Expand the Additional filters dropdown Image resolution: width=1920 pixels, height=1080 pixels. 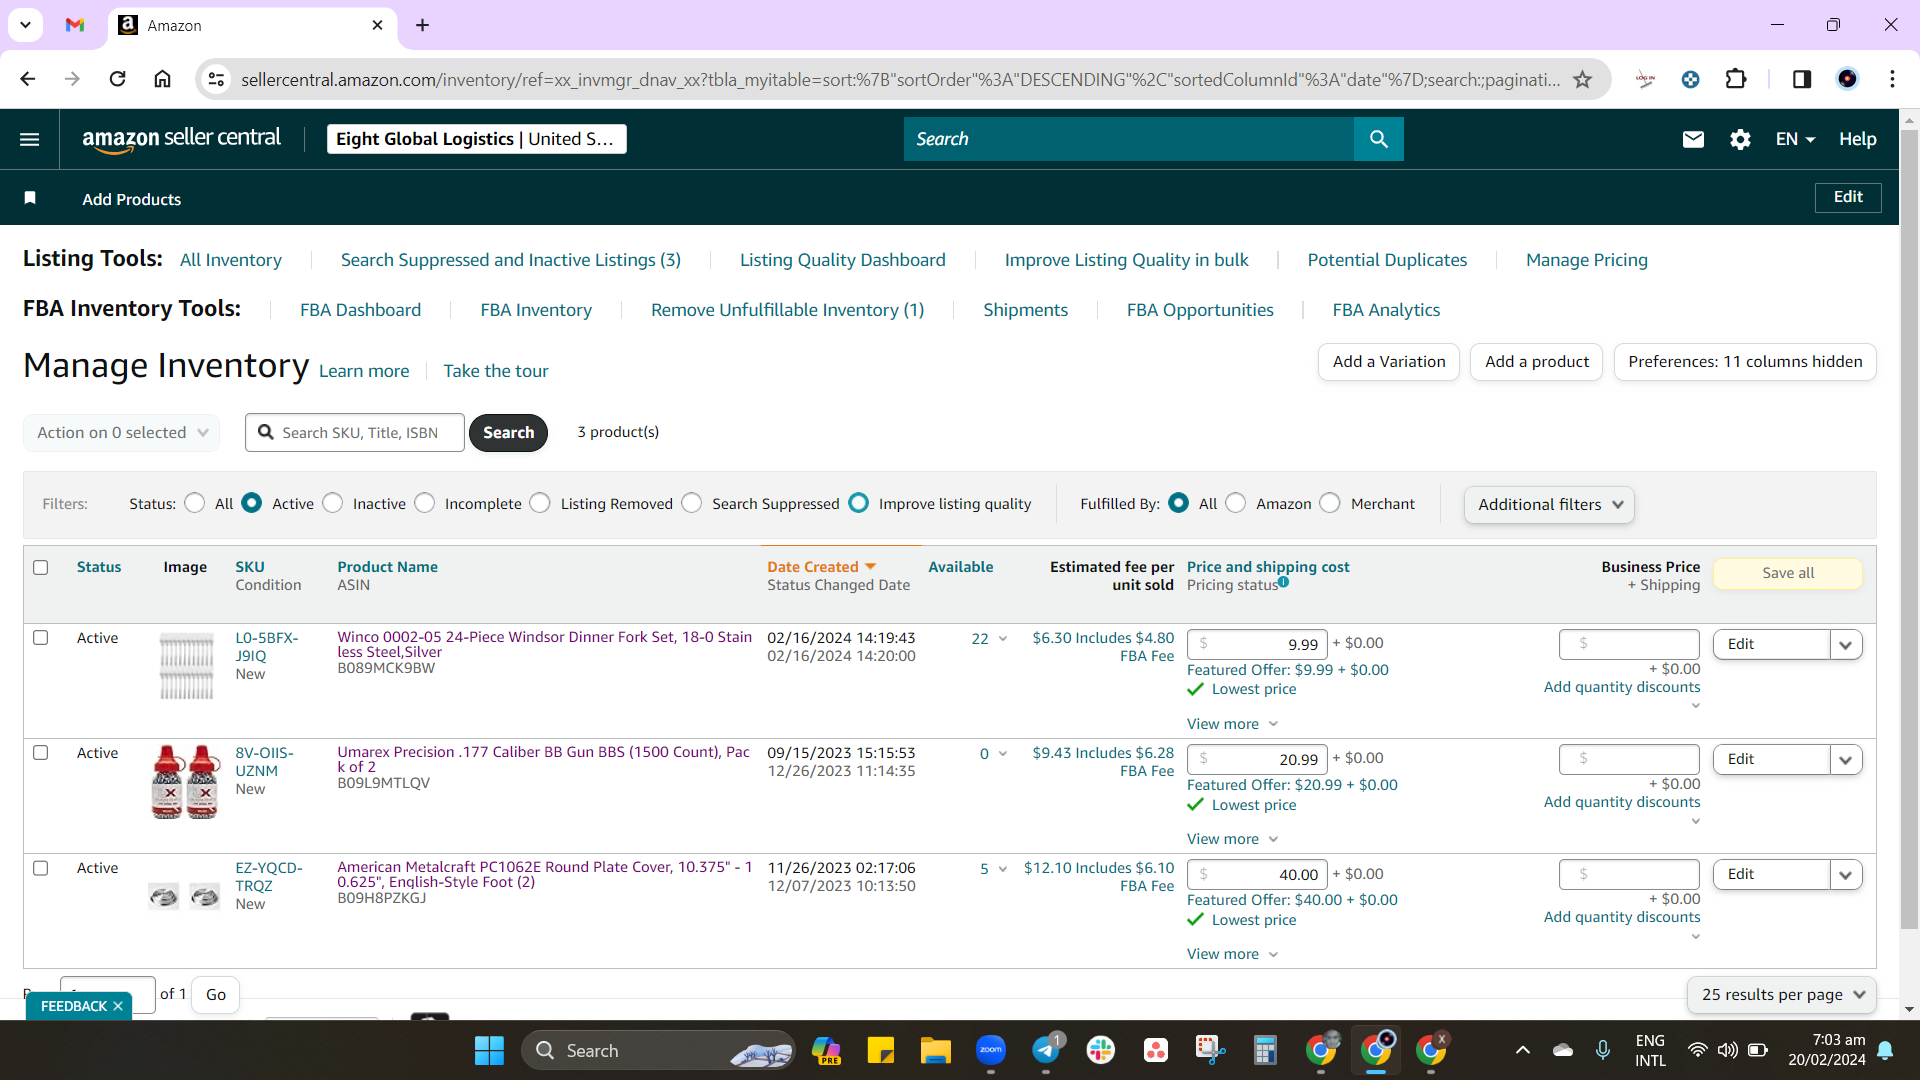click(x=1549, y=505)
